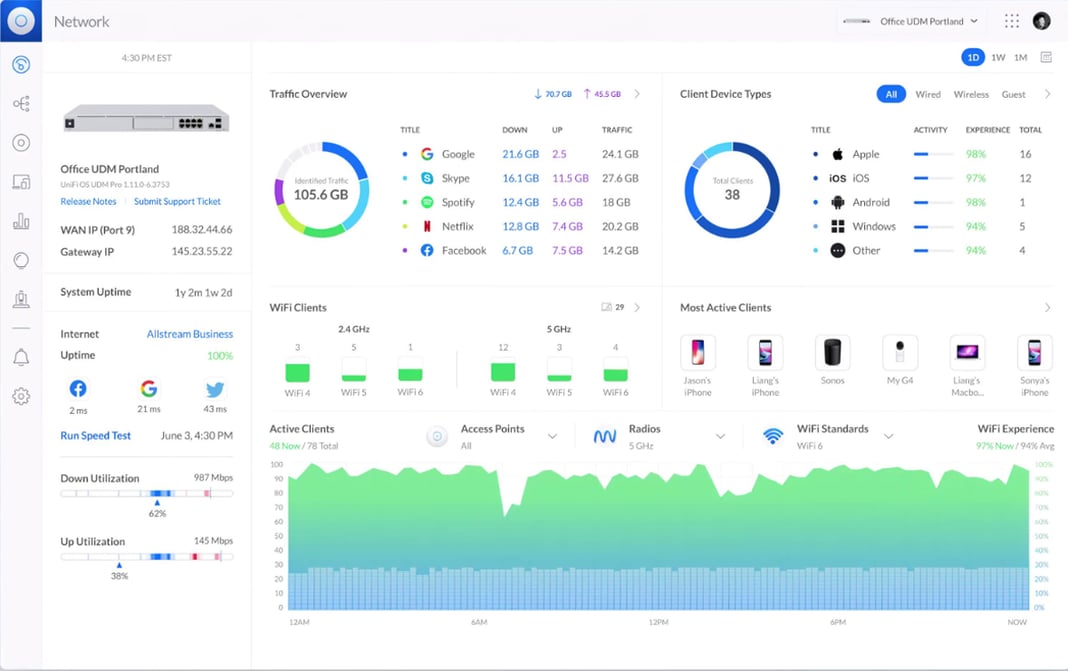Screen dimensions: 1068x671
Task: Open the topology icon in the sidebar
Action: (21, 104)
